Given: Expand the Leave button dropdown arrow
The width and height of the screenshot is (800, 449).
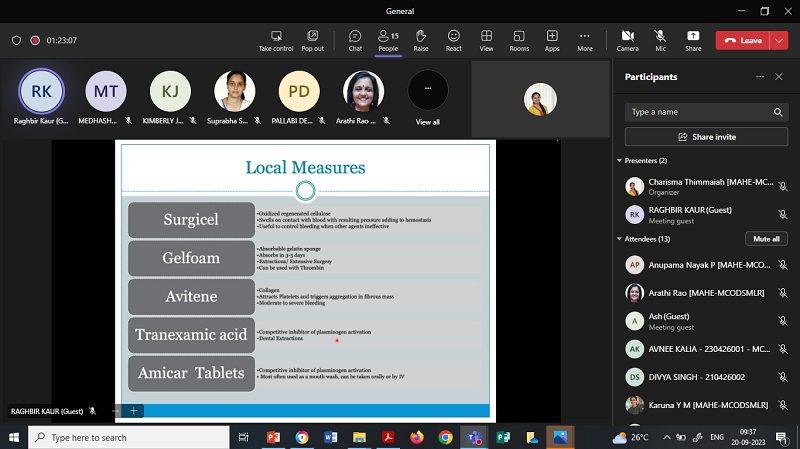Looking at the screenshot, I should coord(779,40).
